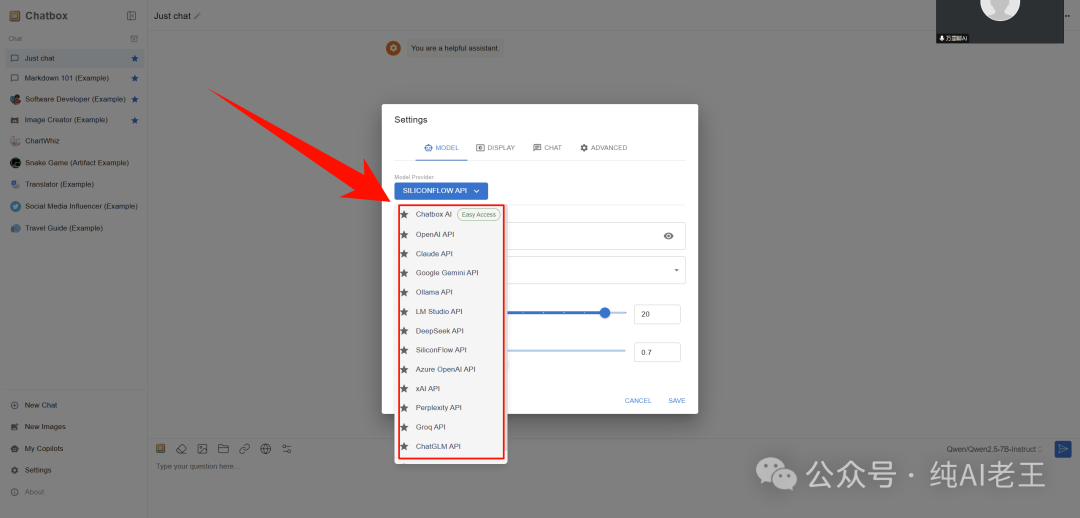1080x518 pixels.
Task: Open the Social Media Influencer (Example) conversation
Action: pyautogui.click(x=74, y=206)
